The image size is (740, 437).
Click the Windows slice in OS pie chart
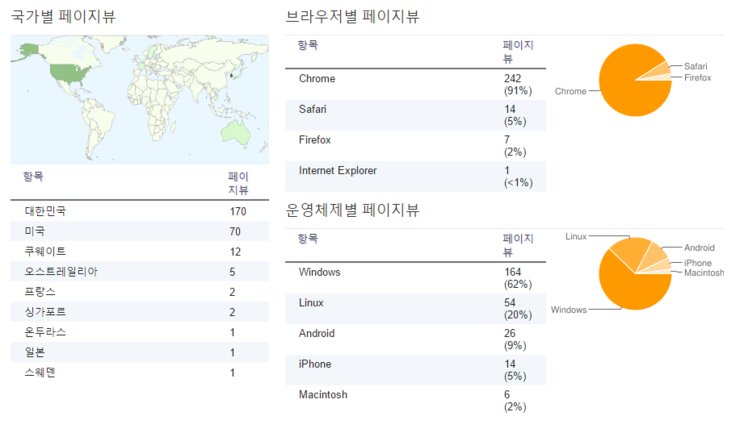click(x=630, y=288)
